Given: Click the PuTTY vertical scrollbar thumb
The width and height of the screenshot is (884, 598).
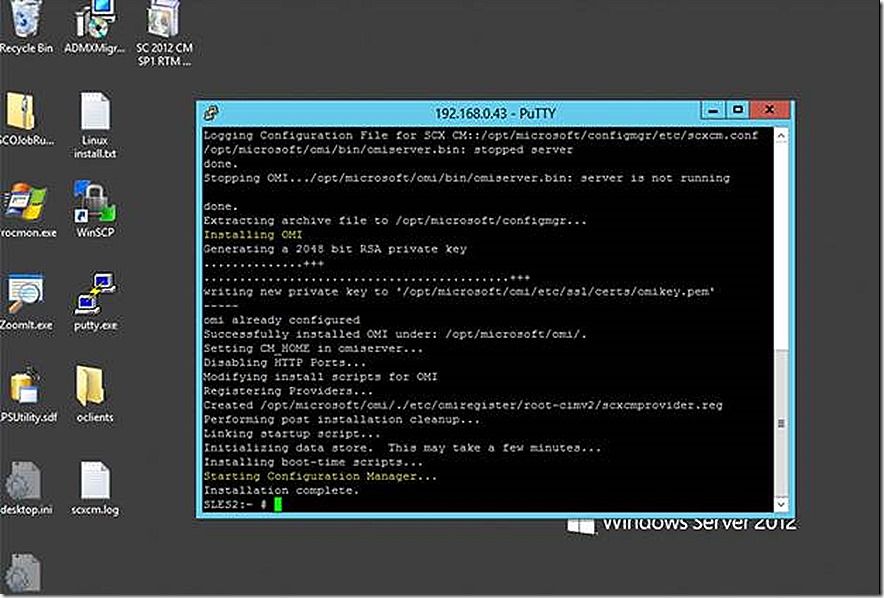Looking at the screenshot, I should (x=781, y=423).
